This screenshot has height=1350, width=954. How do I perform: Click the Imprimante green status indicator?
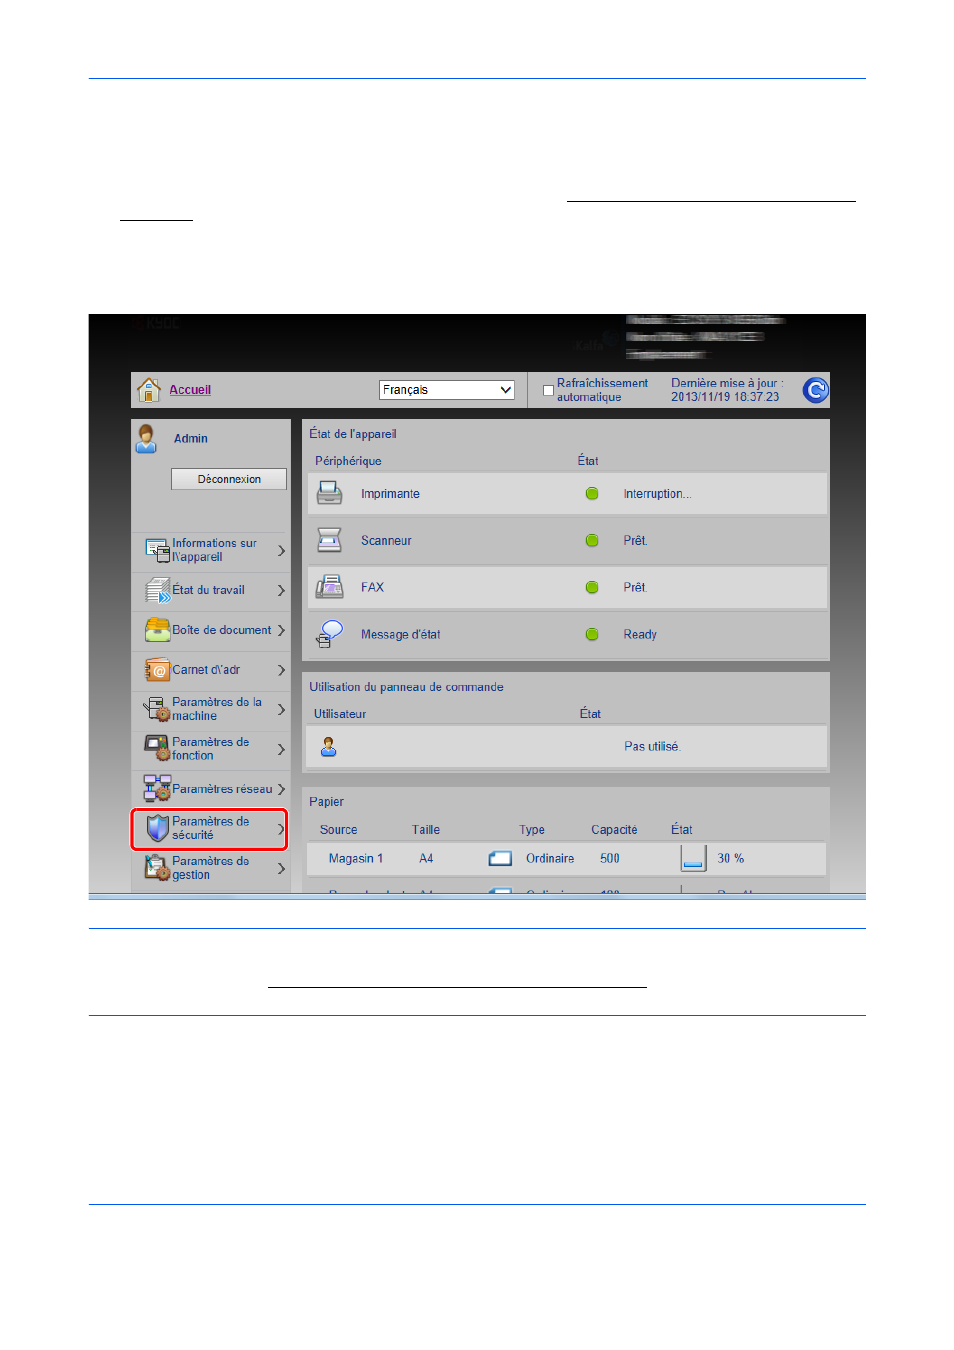pos(592,494)
